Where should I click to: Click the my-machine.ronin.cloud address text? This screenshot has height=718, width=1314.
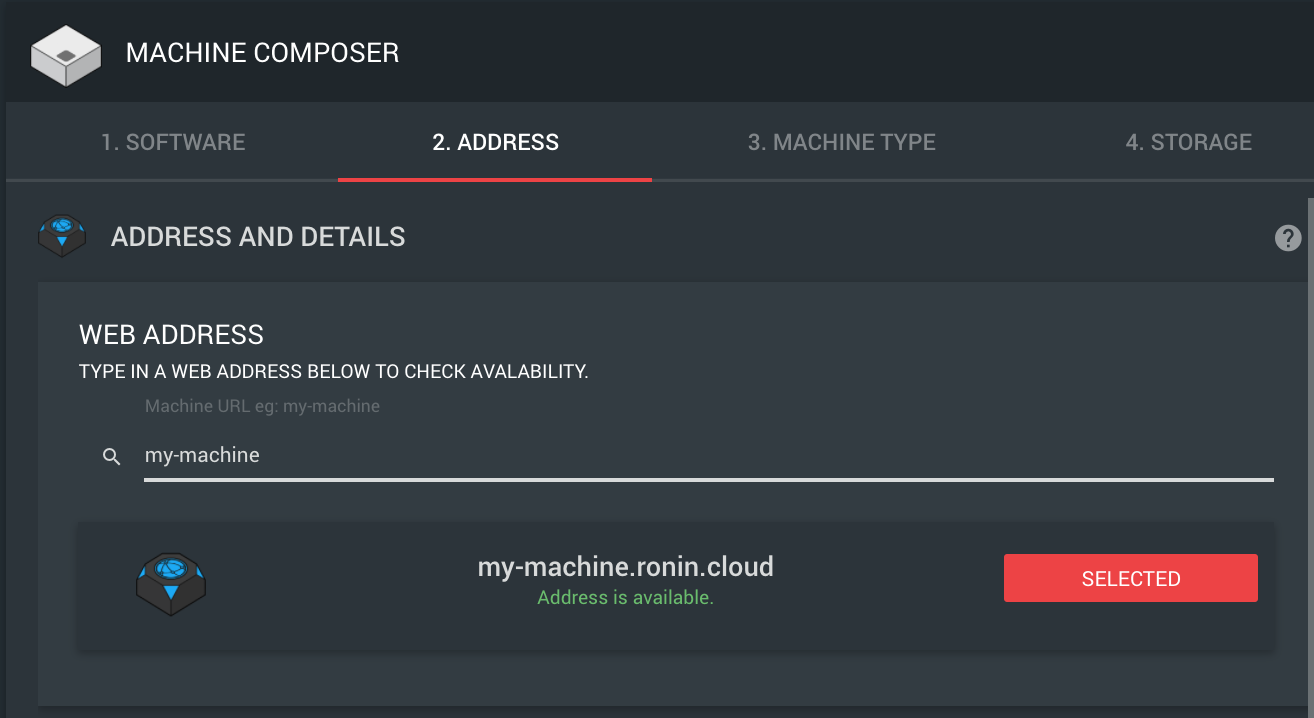point(626,567)
